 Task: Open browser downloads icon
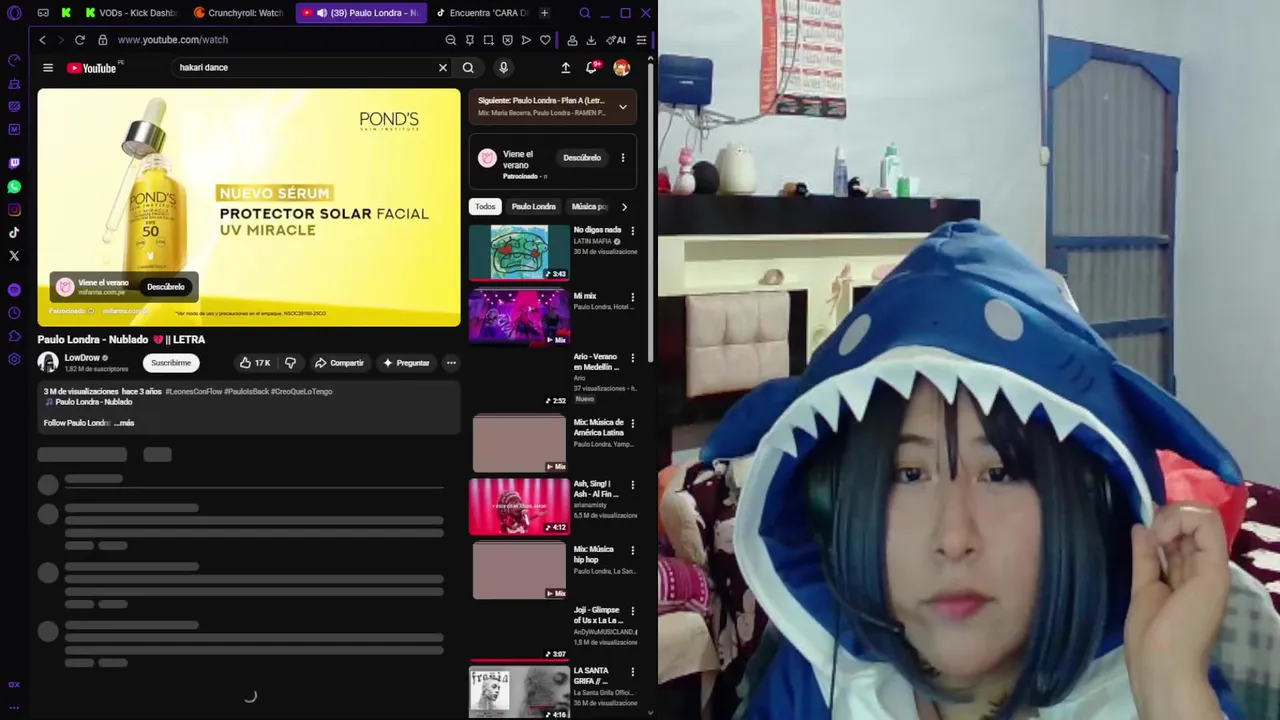pyautogui.click(x=591, y=40)
